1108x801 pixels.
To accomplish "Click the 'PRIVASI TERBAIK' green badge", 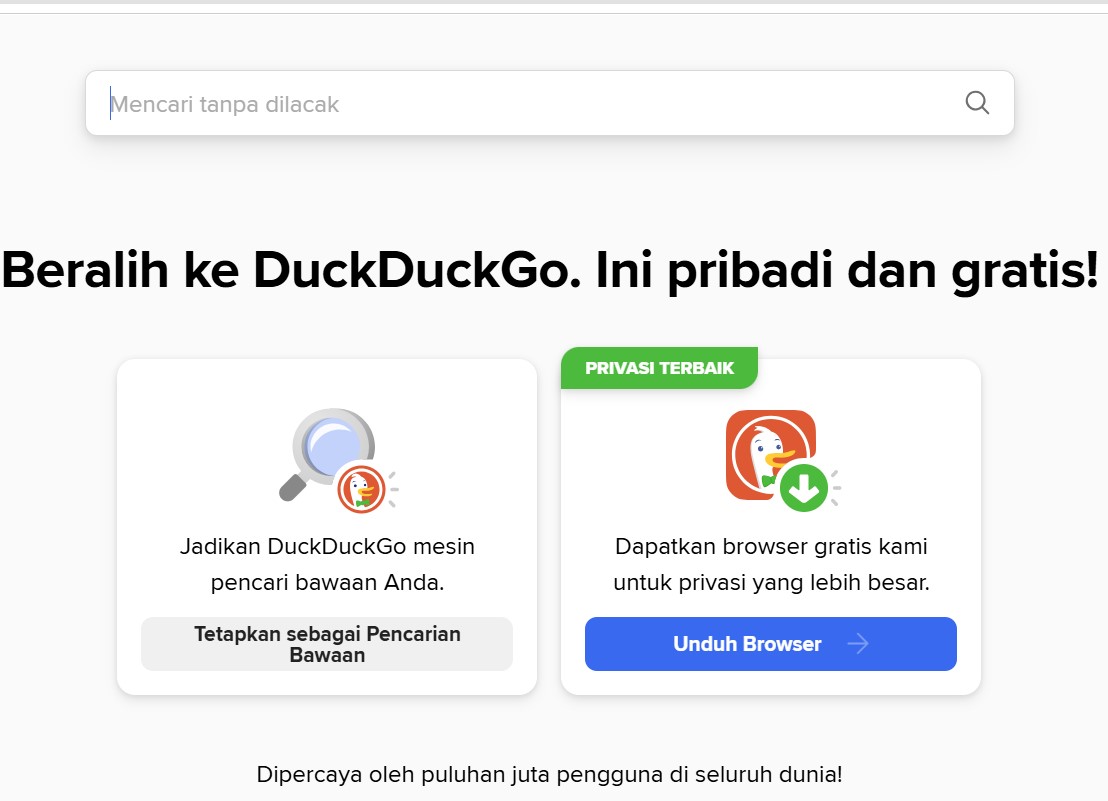I will (659, 368).
